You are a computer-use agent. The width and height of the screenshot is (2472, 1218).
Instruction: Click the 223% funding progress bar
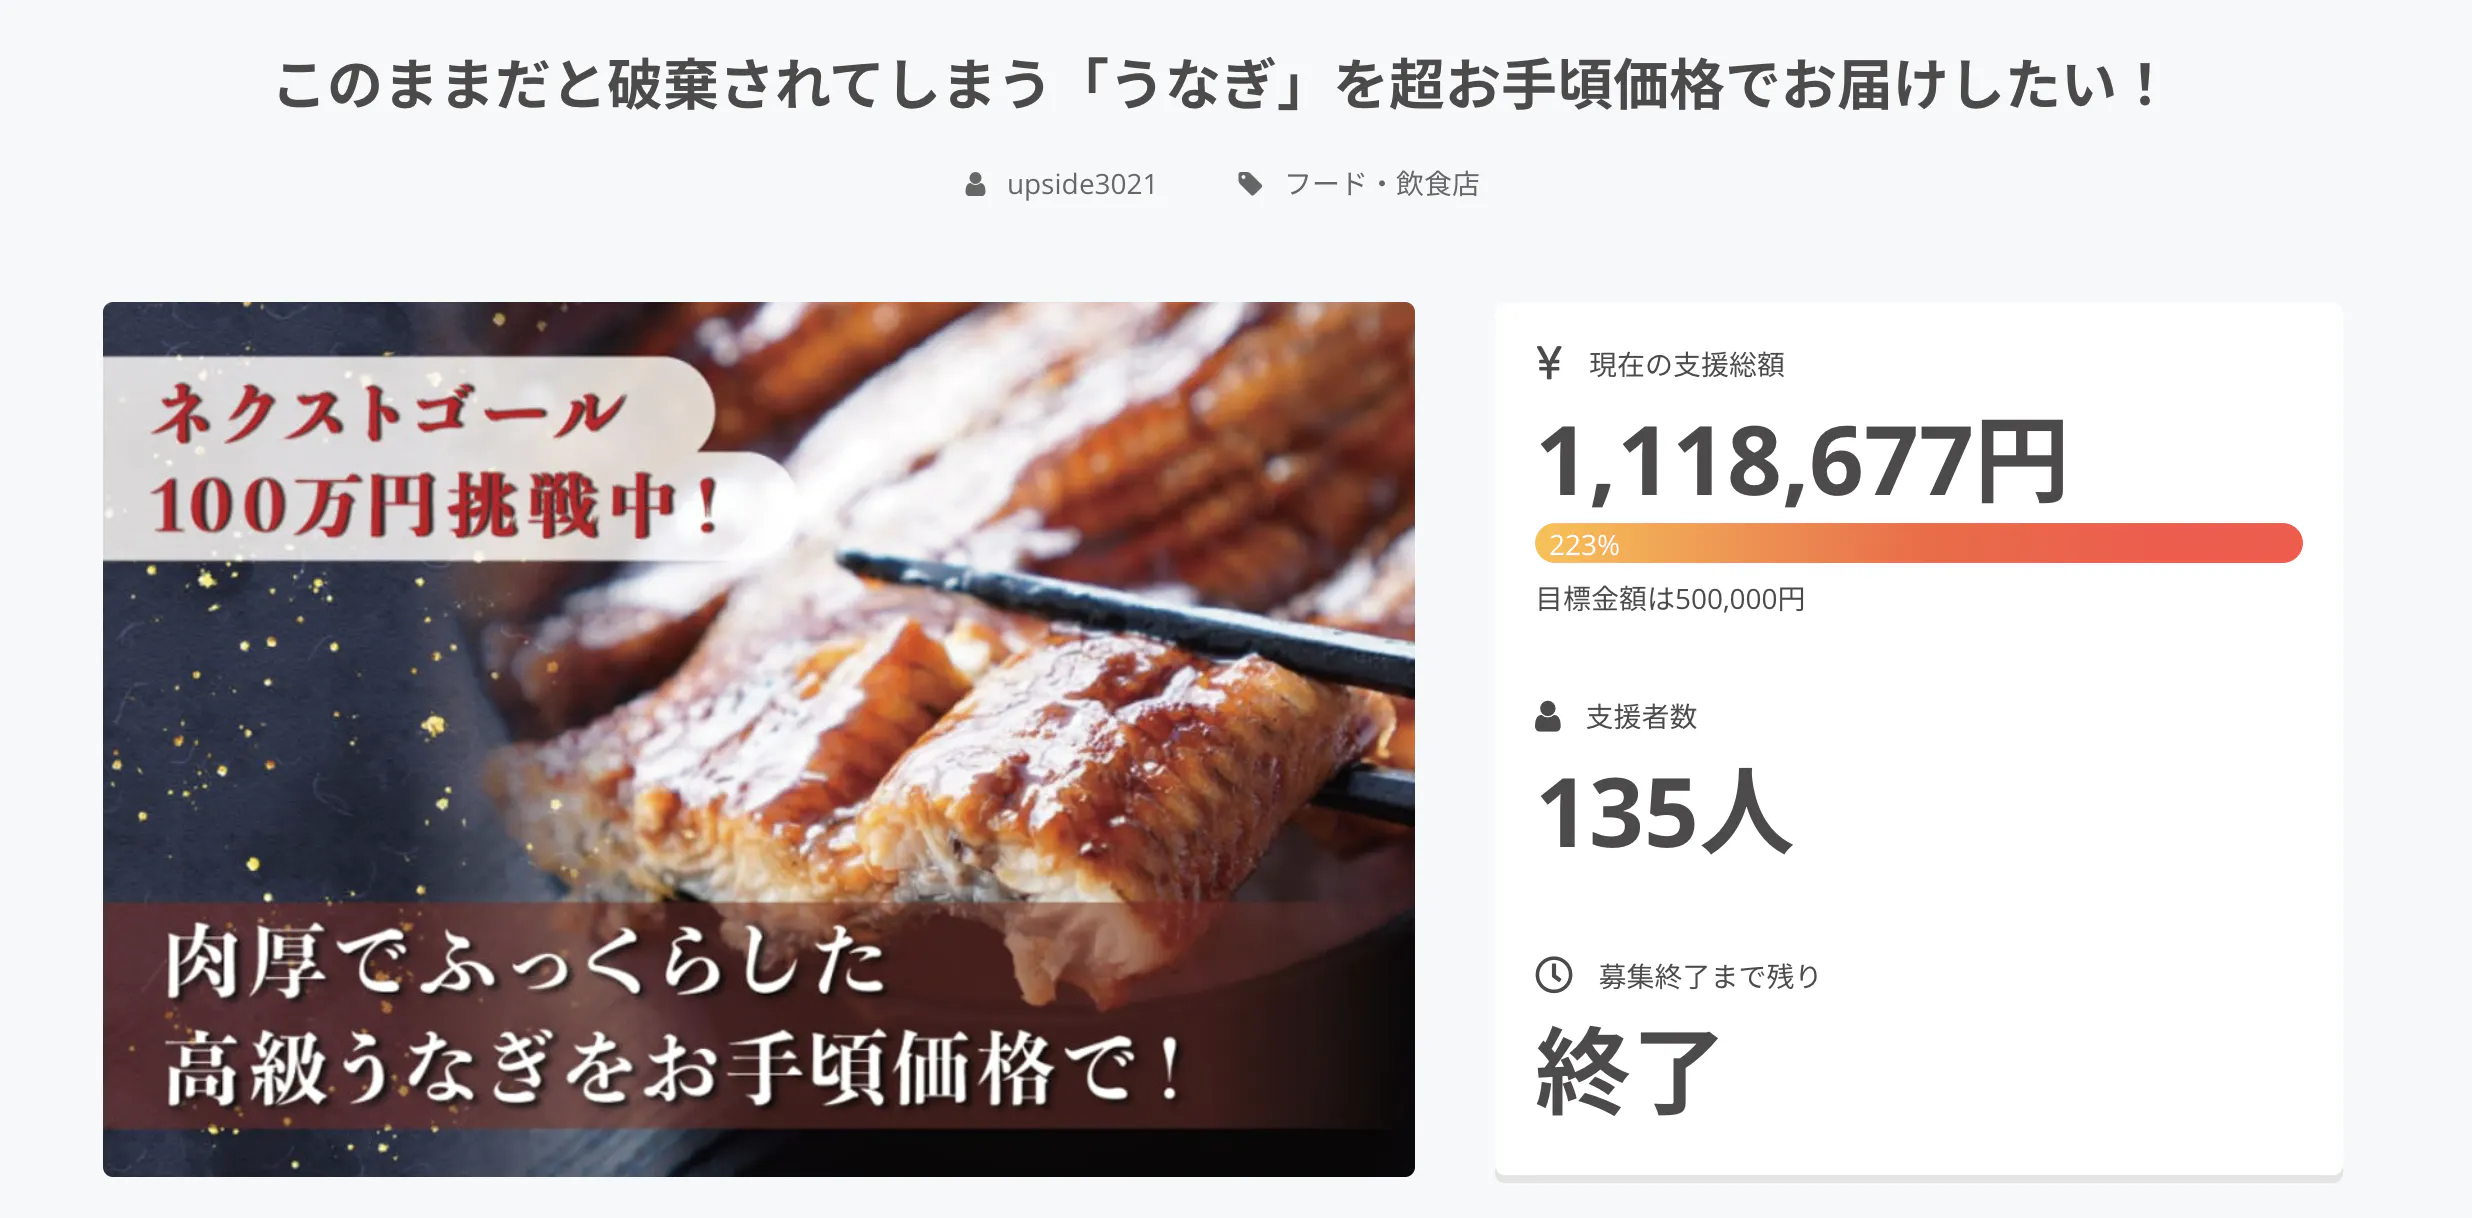tap(1918, 543)
